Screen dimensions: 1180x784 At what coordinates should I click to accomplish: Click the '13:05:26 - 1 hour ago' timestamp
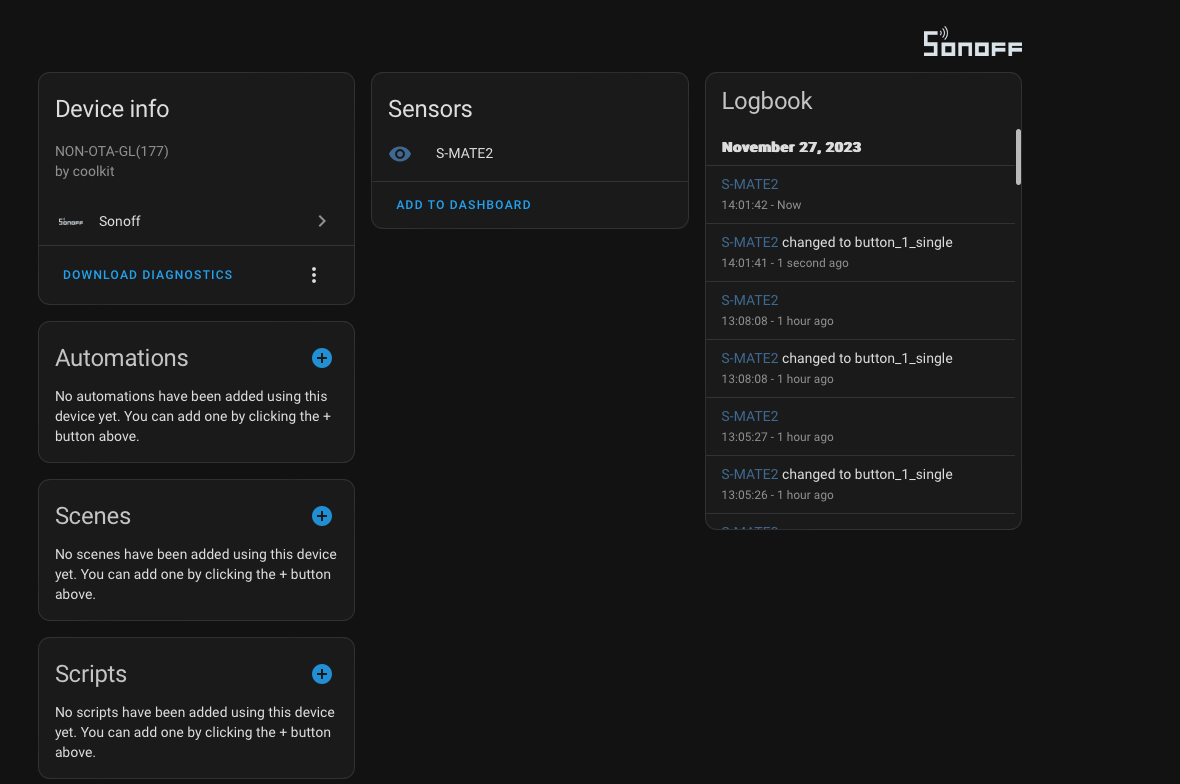(x=777, y=495)
